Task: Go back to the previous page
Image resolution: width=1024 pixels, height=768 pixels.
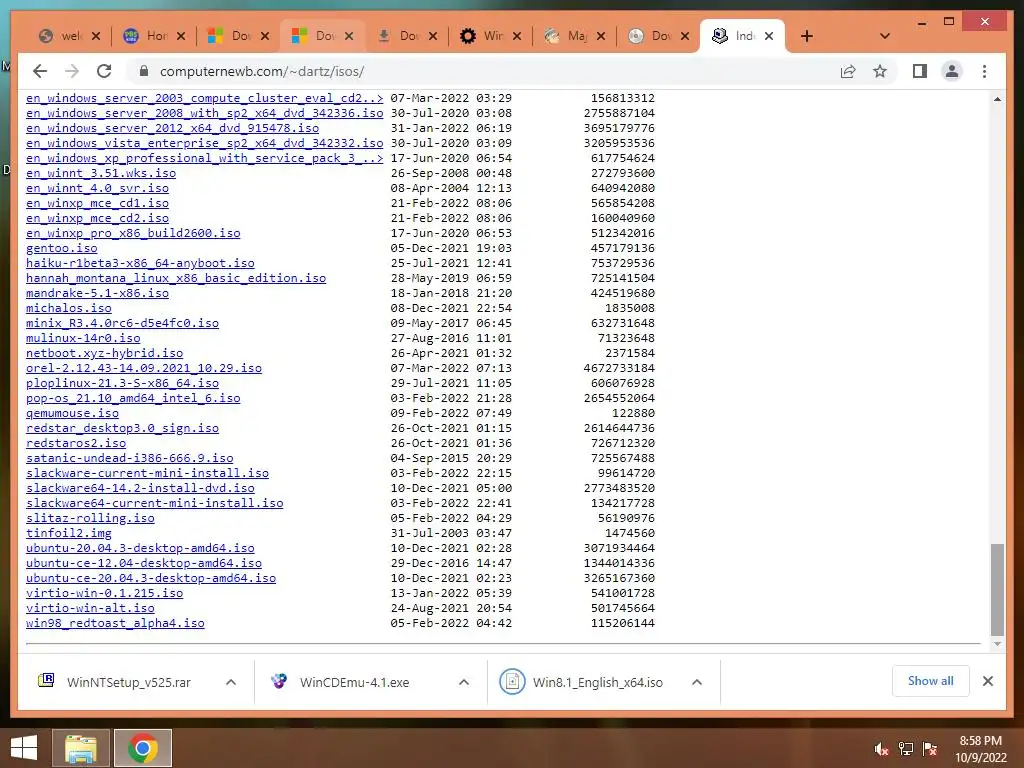Action: click(x=40, y=71)
